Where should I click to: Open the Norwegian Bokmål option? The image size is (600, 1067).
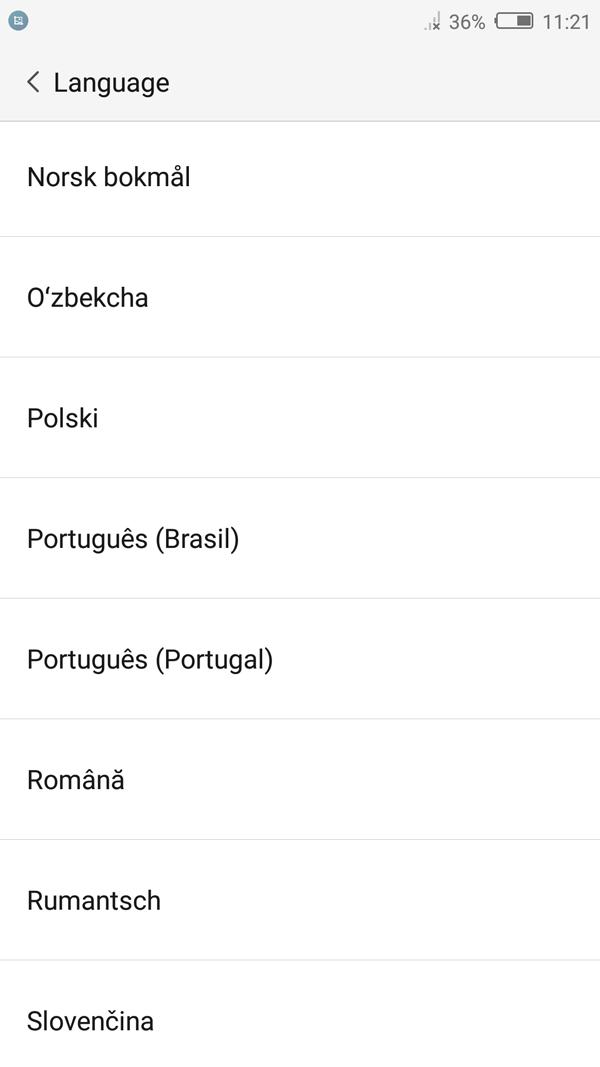click(300, 178)
